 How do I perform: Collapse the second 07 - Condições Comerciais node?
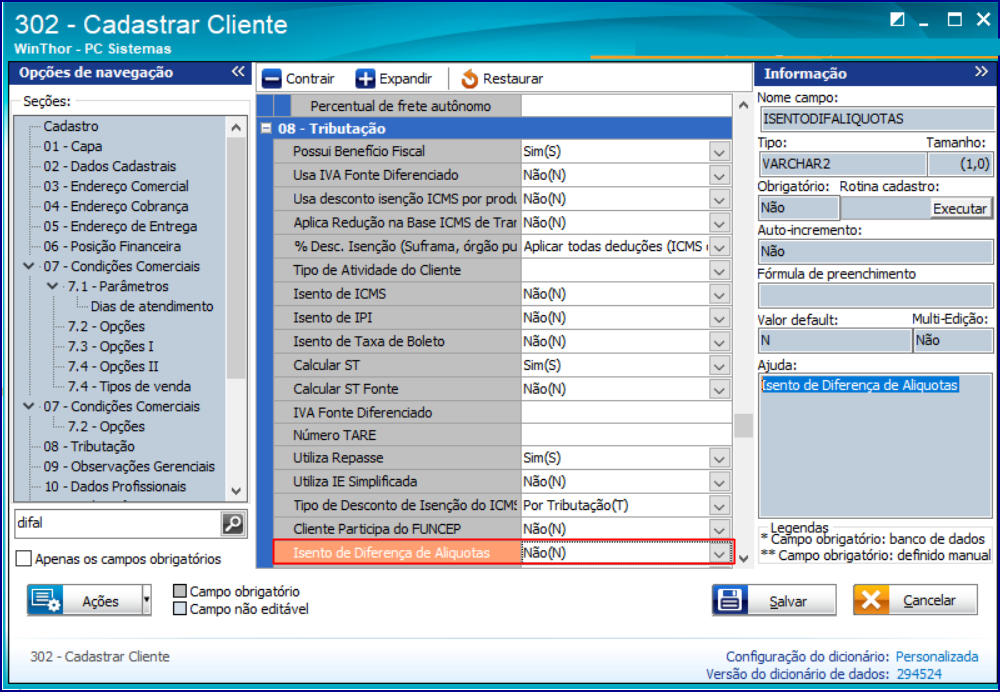29,406
